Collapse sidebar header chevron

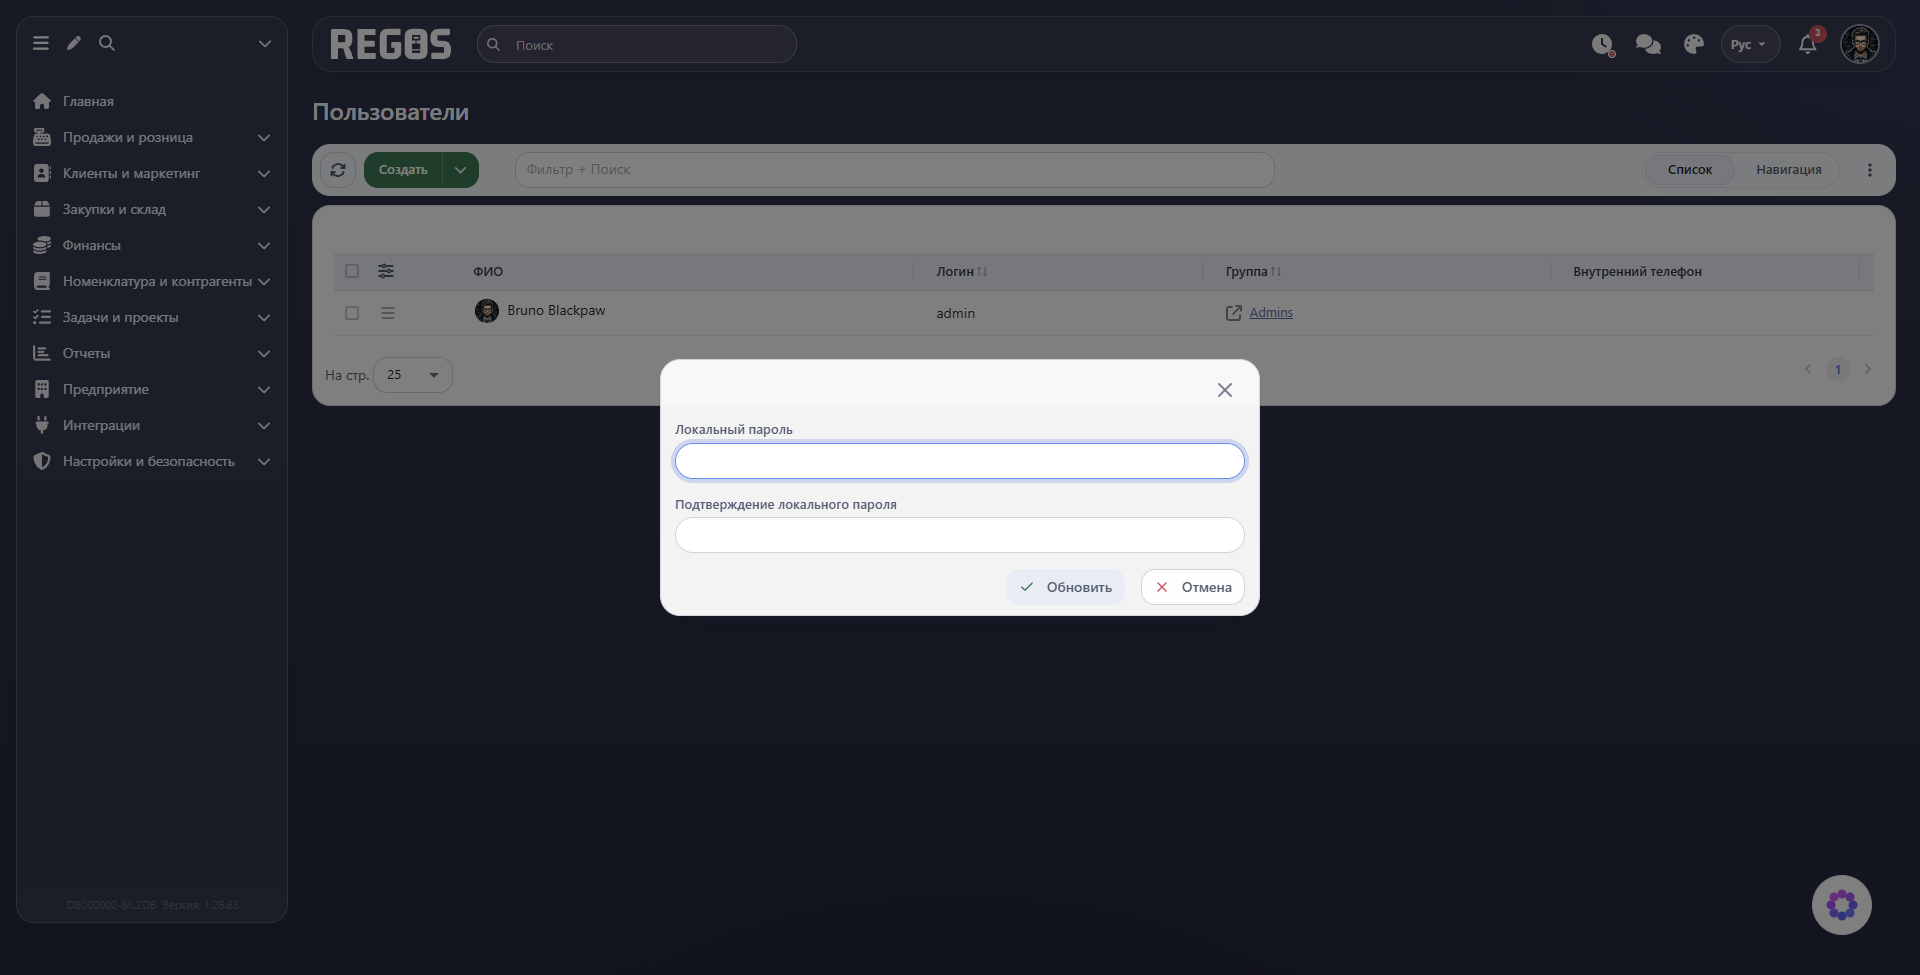(x=265, y=44)
